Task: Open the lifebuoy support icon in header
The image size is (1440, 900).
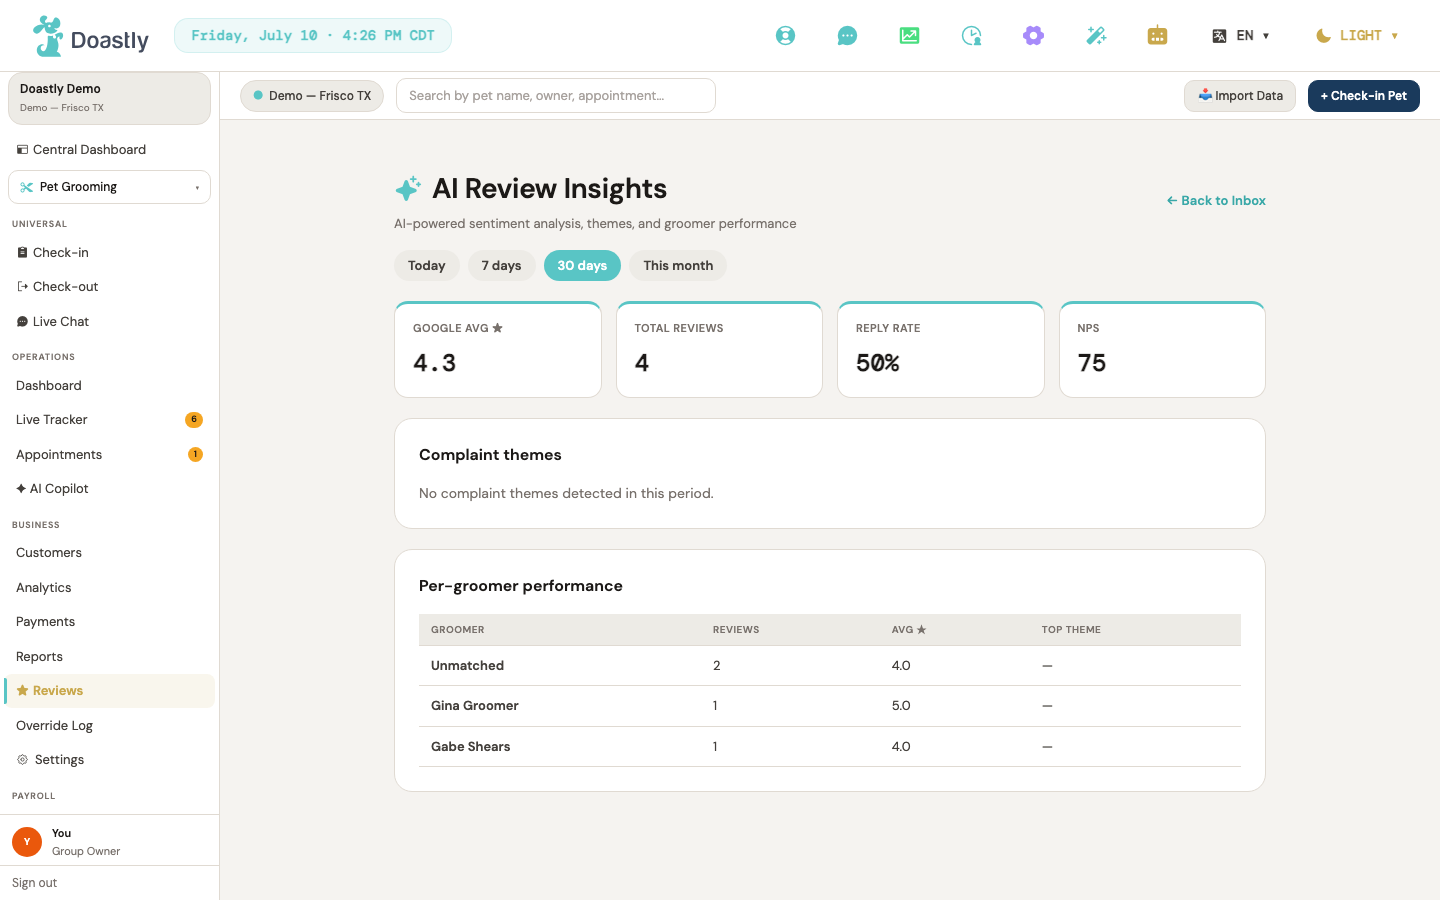Action: [785, 36]
